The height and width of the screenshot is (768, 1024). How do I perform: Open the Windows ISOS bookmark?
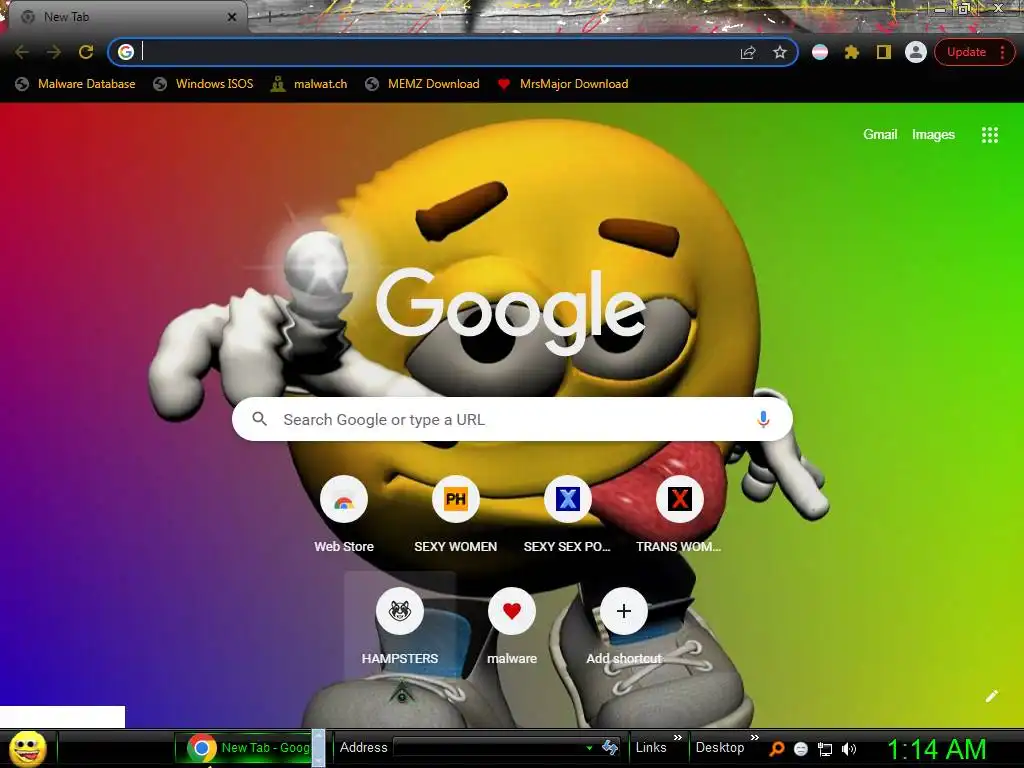203,84
